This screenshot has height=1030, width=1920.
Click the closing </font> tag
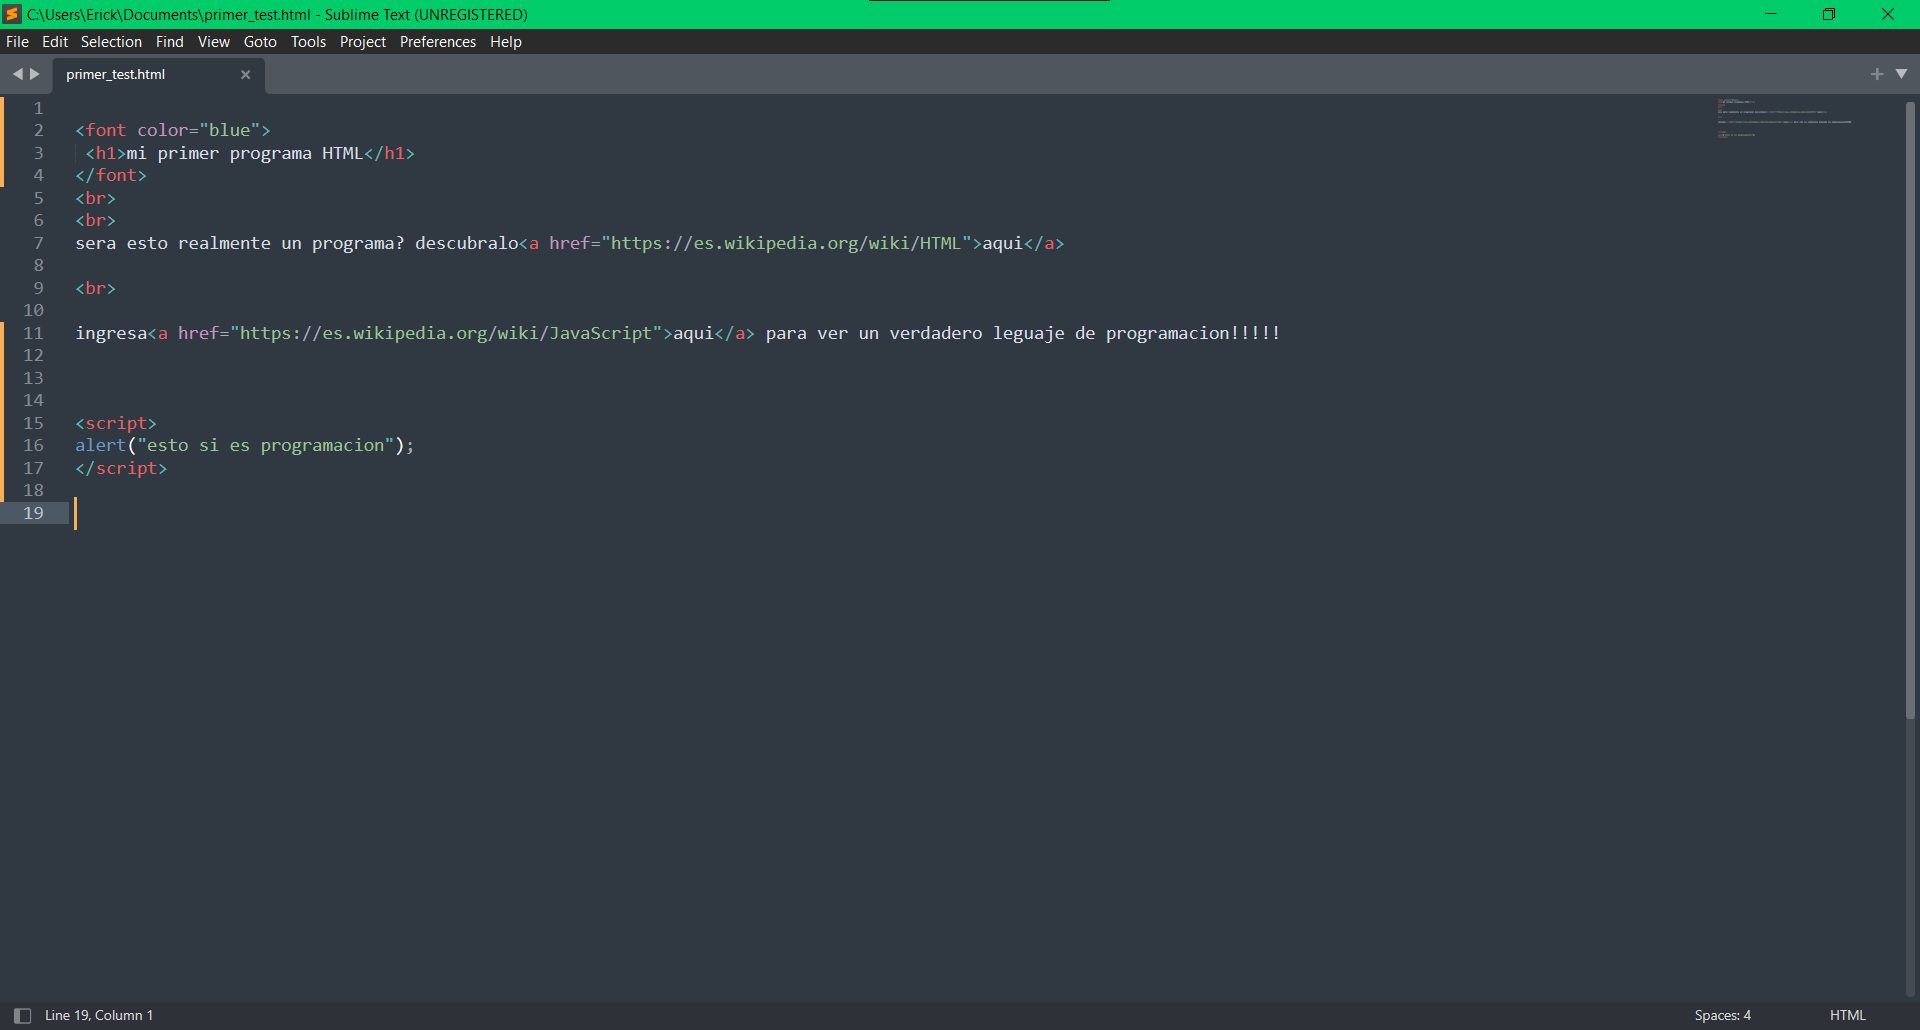(111, 175)
